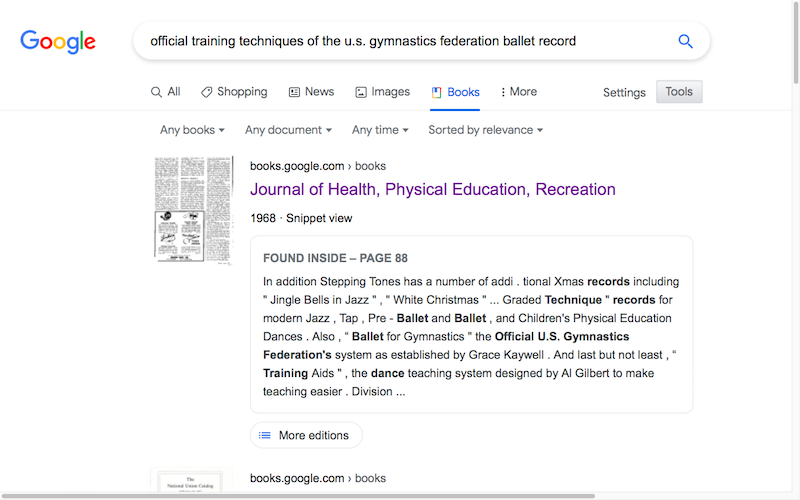Expand the Any books filter dropdown
Screen dimensions: 800x500
click(x=192, y=130)
